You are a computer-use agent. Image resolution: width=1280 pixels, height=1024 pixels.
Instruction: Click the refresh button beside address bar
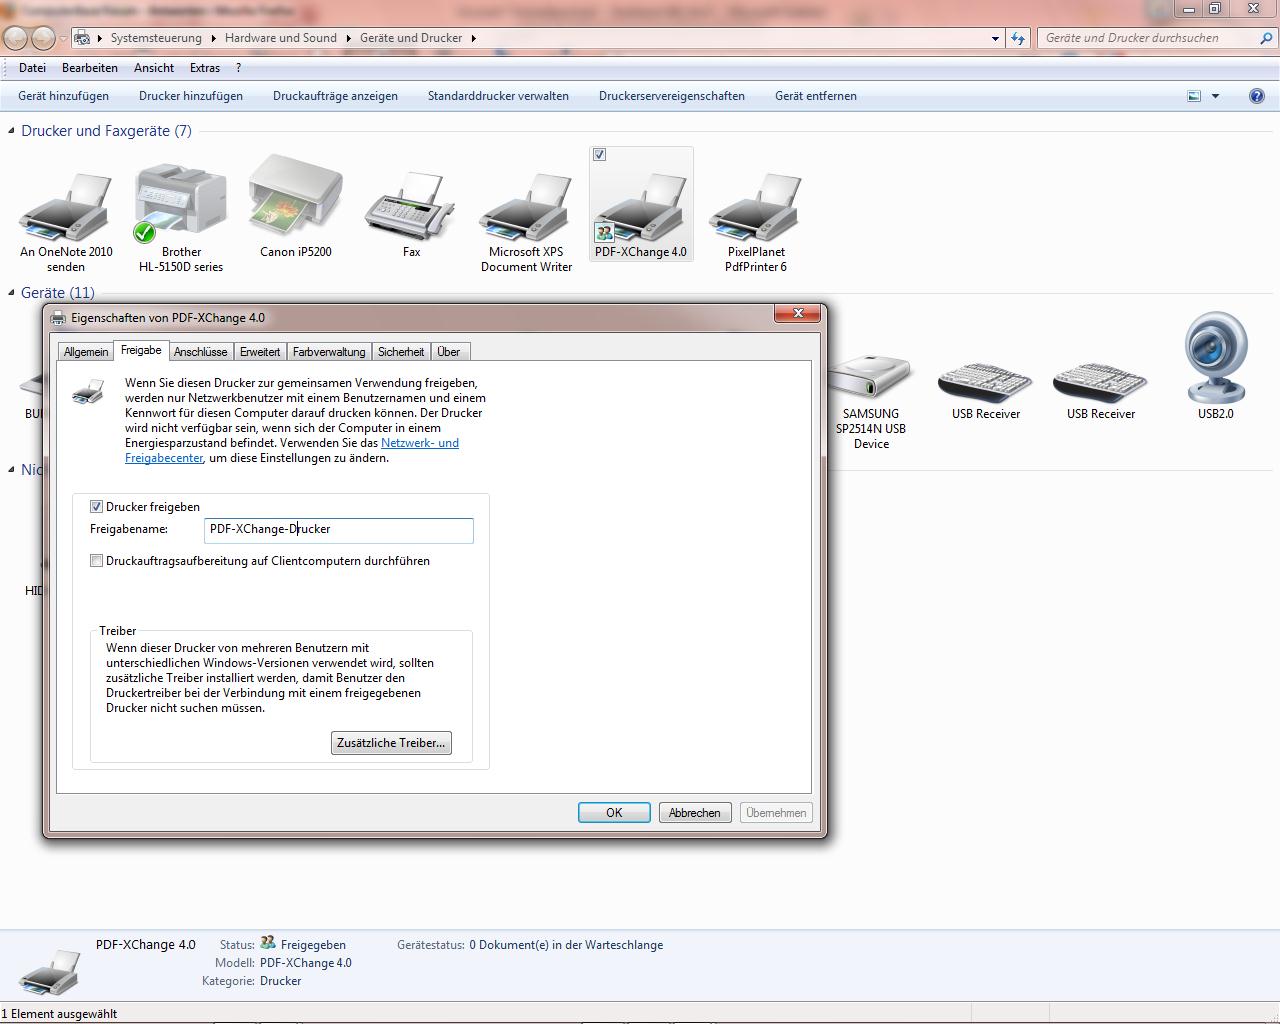click(x=1018, y=38)
